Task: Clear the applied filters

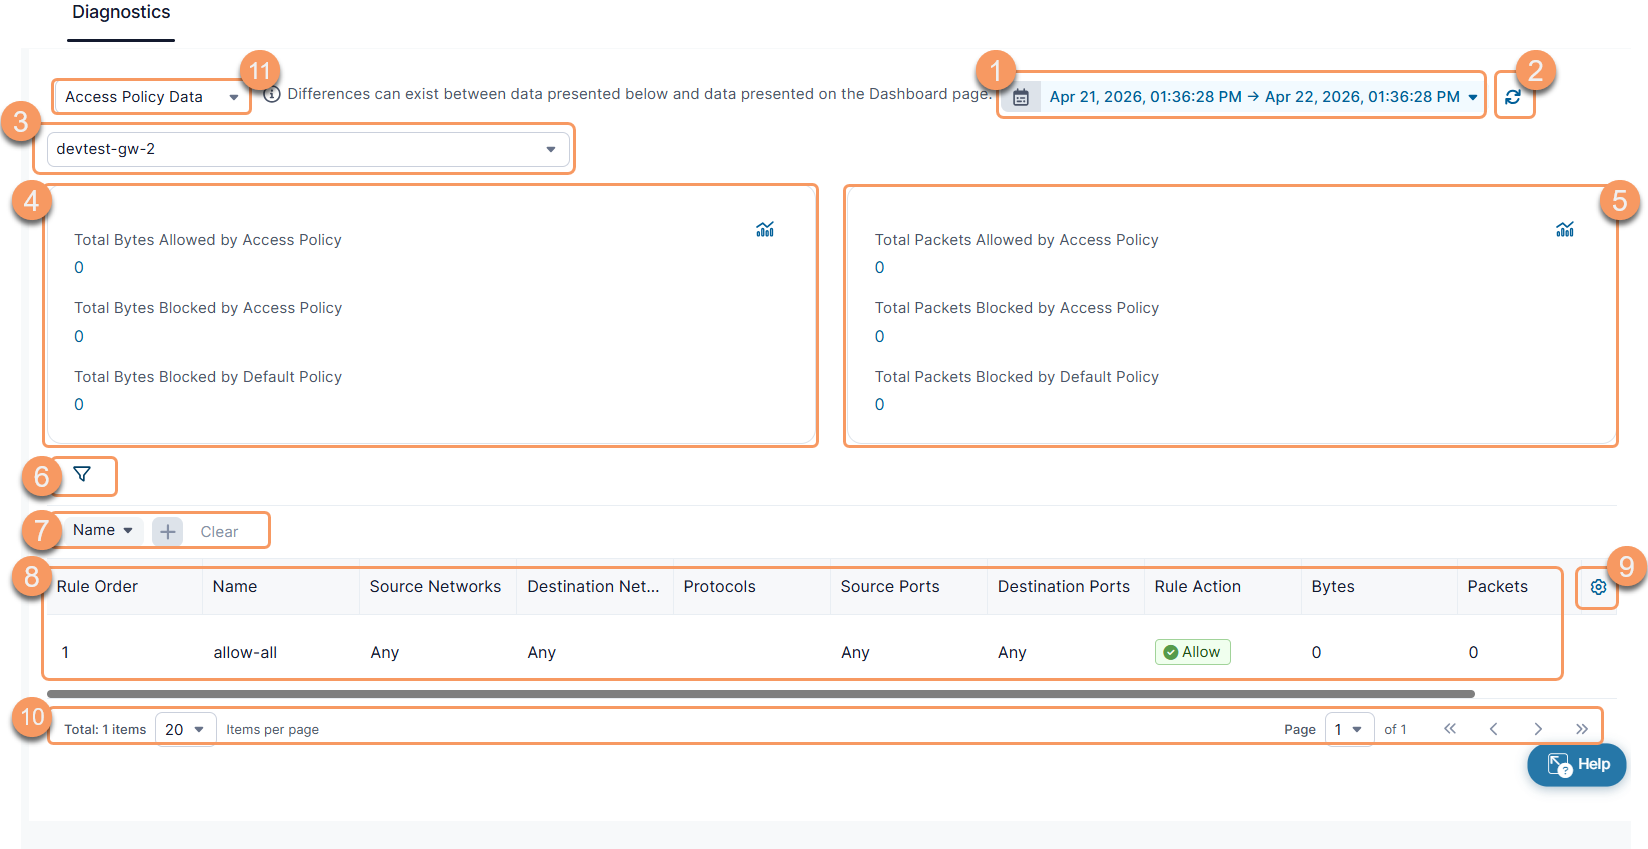Action: (219, 532)
